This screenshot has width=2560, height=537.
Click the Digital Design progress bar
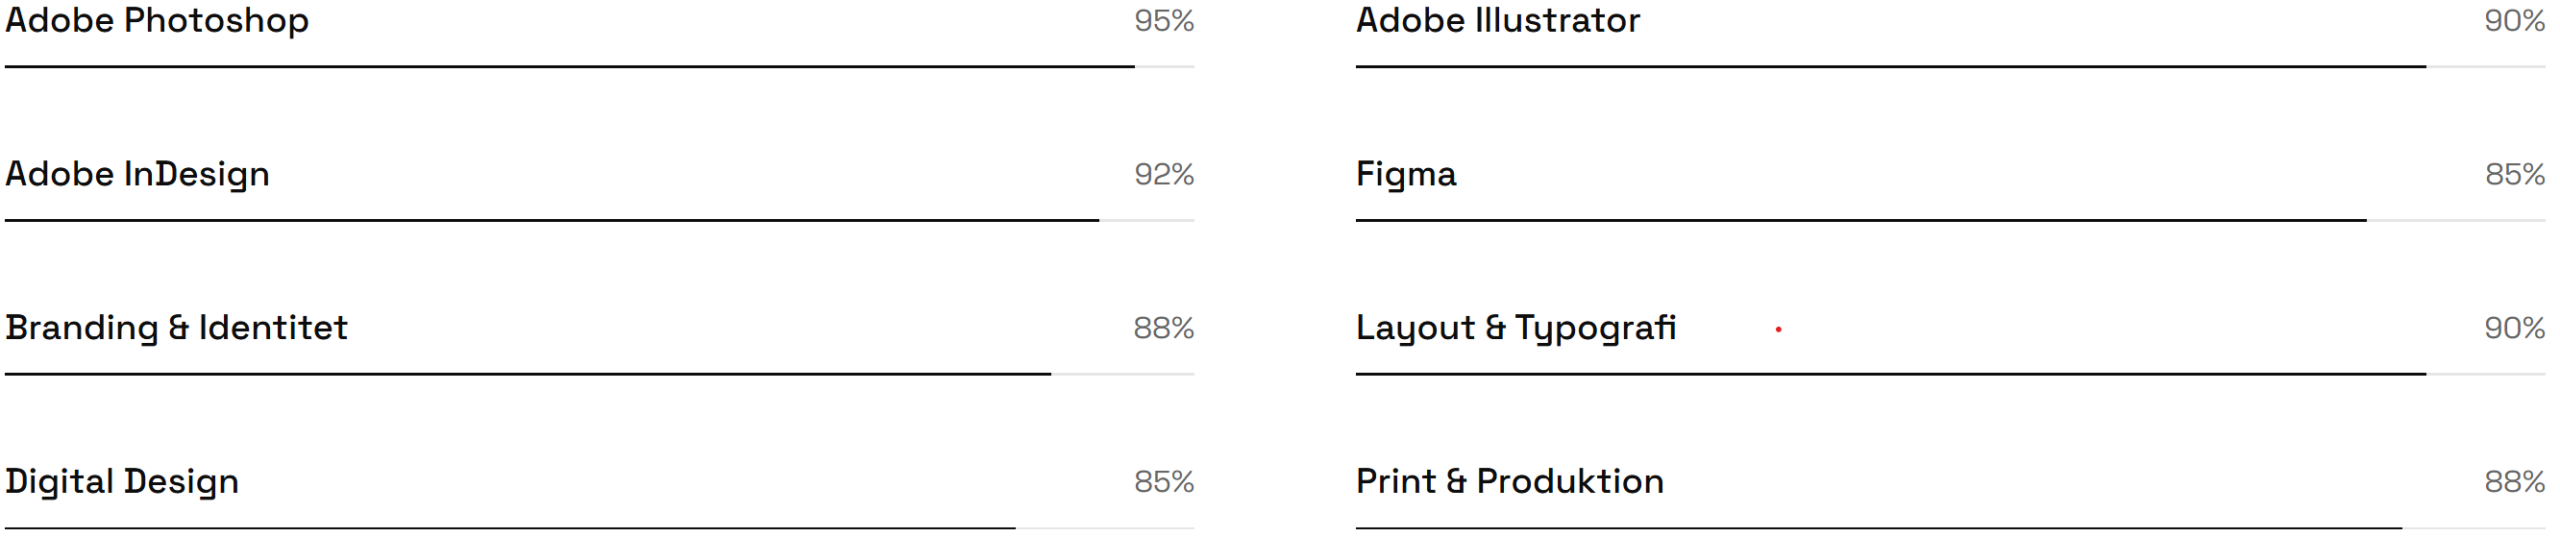[599, 527]
